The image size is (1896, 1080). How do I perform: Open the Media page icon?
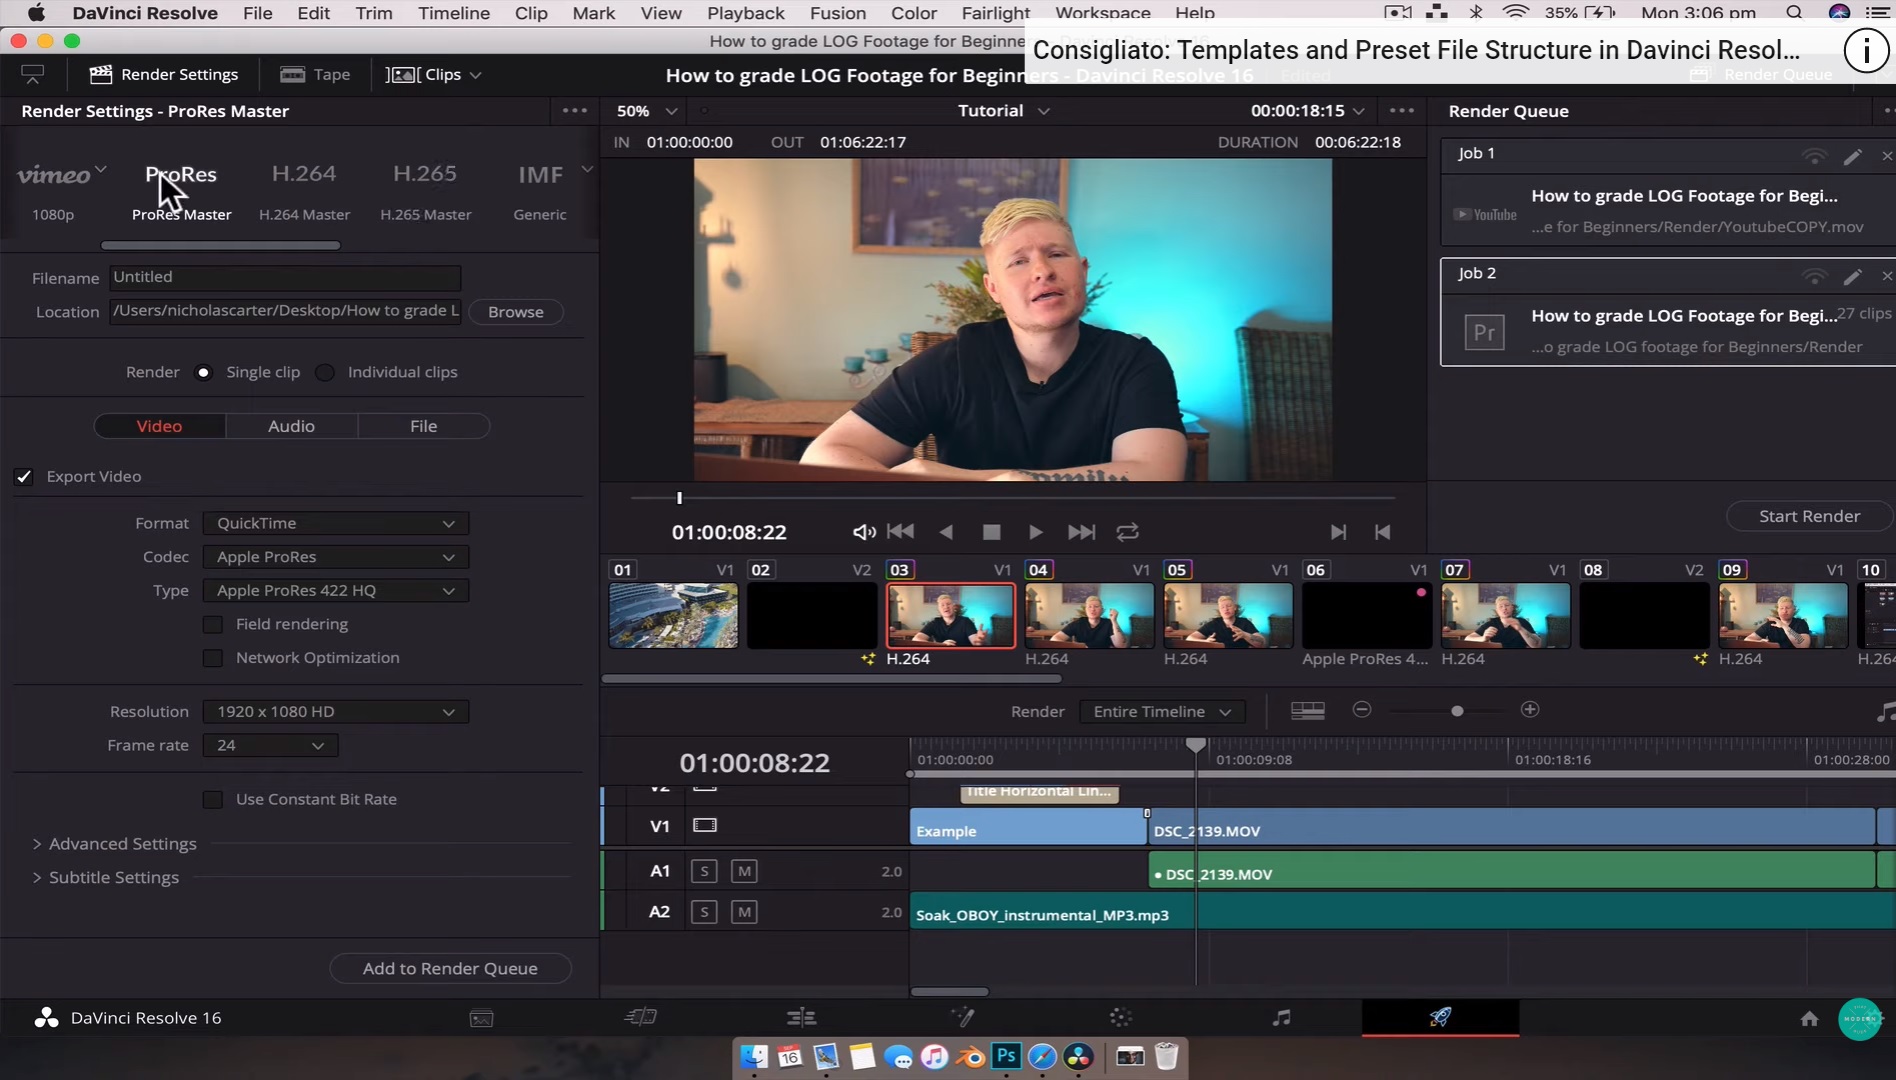(481, 1018)
